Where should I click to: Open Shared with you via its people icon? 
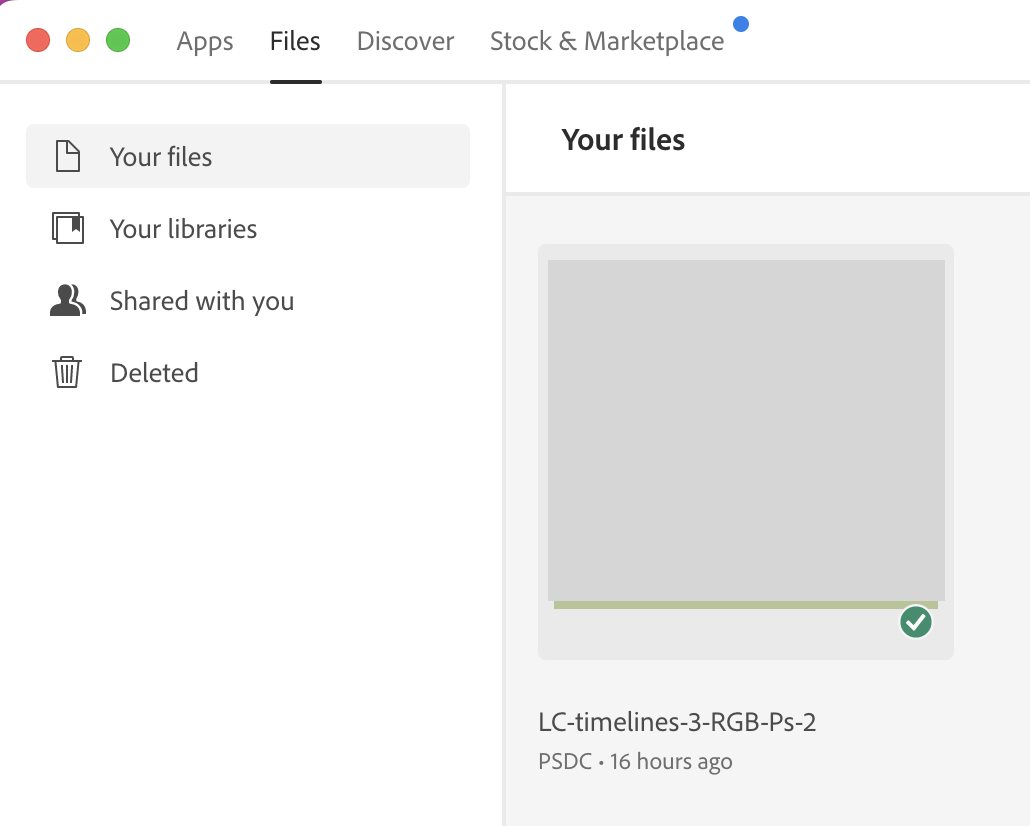point(66,300)
